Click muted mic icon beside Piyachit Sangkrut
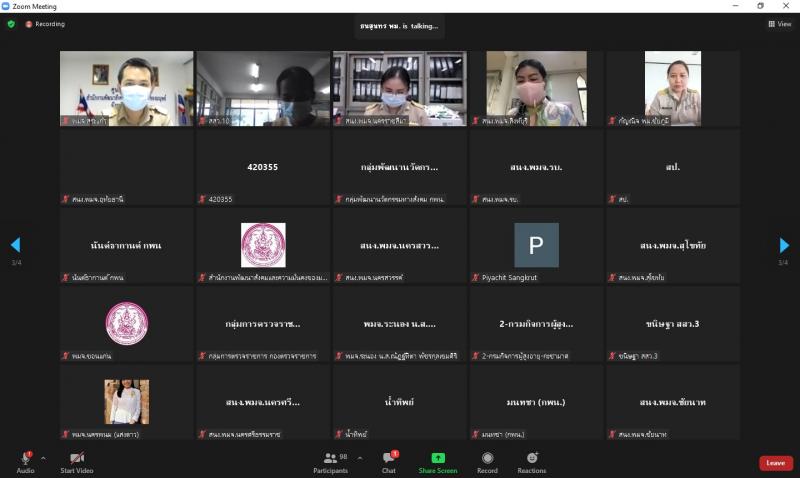800x478 pixels. [476, 278]
